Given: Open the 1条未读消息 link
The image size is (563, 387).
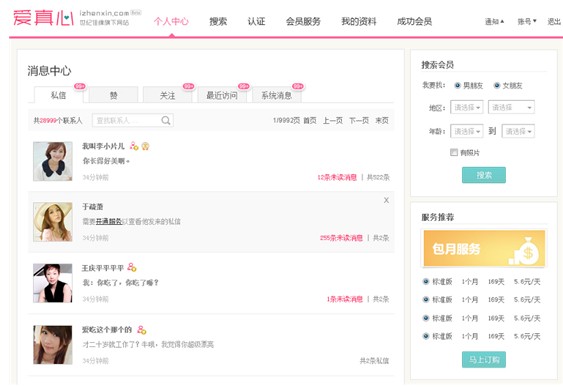Looking at the screenshot, I should click(345, 299).
